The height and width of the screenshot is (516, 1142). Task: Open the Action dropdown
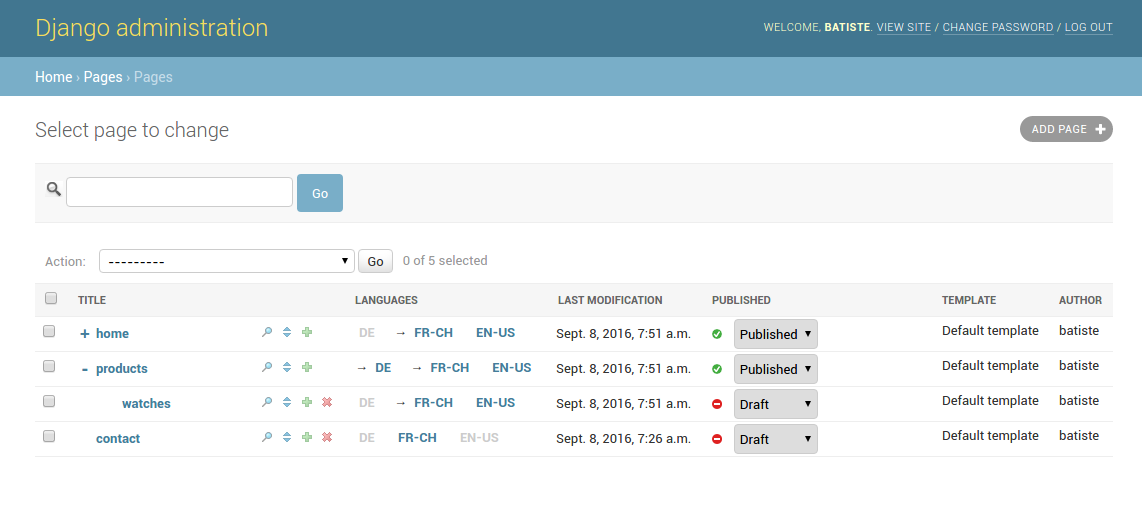pyautogui.click(x=227, y=261)
